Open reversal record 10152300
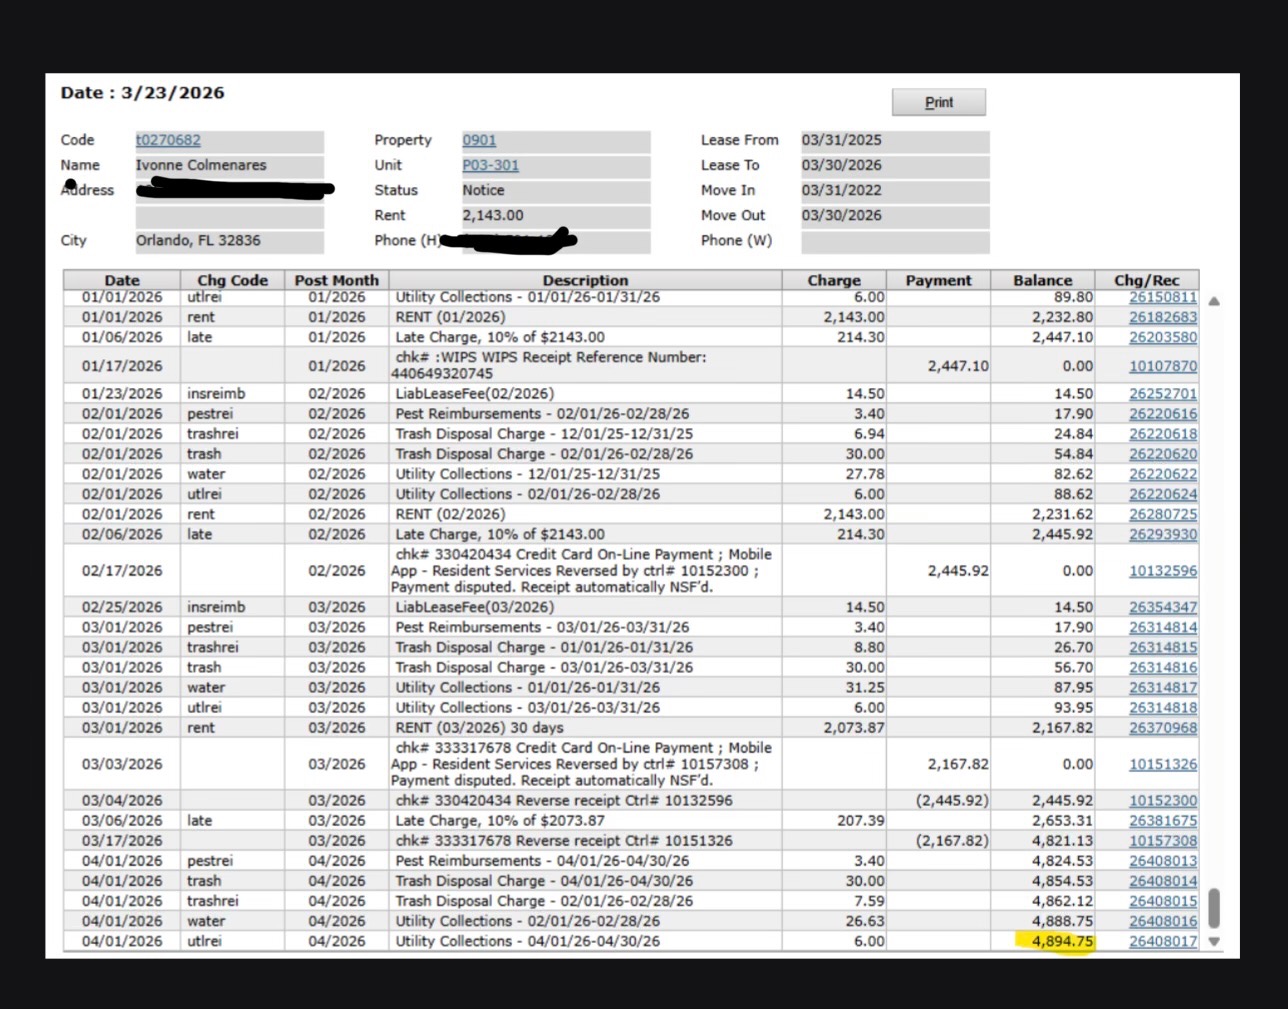Image resolution: width=1288 pixels, height=1009 pixels. click(x=1162, y=801)
